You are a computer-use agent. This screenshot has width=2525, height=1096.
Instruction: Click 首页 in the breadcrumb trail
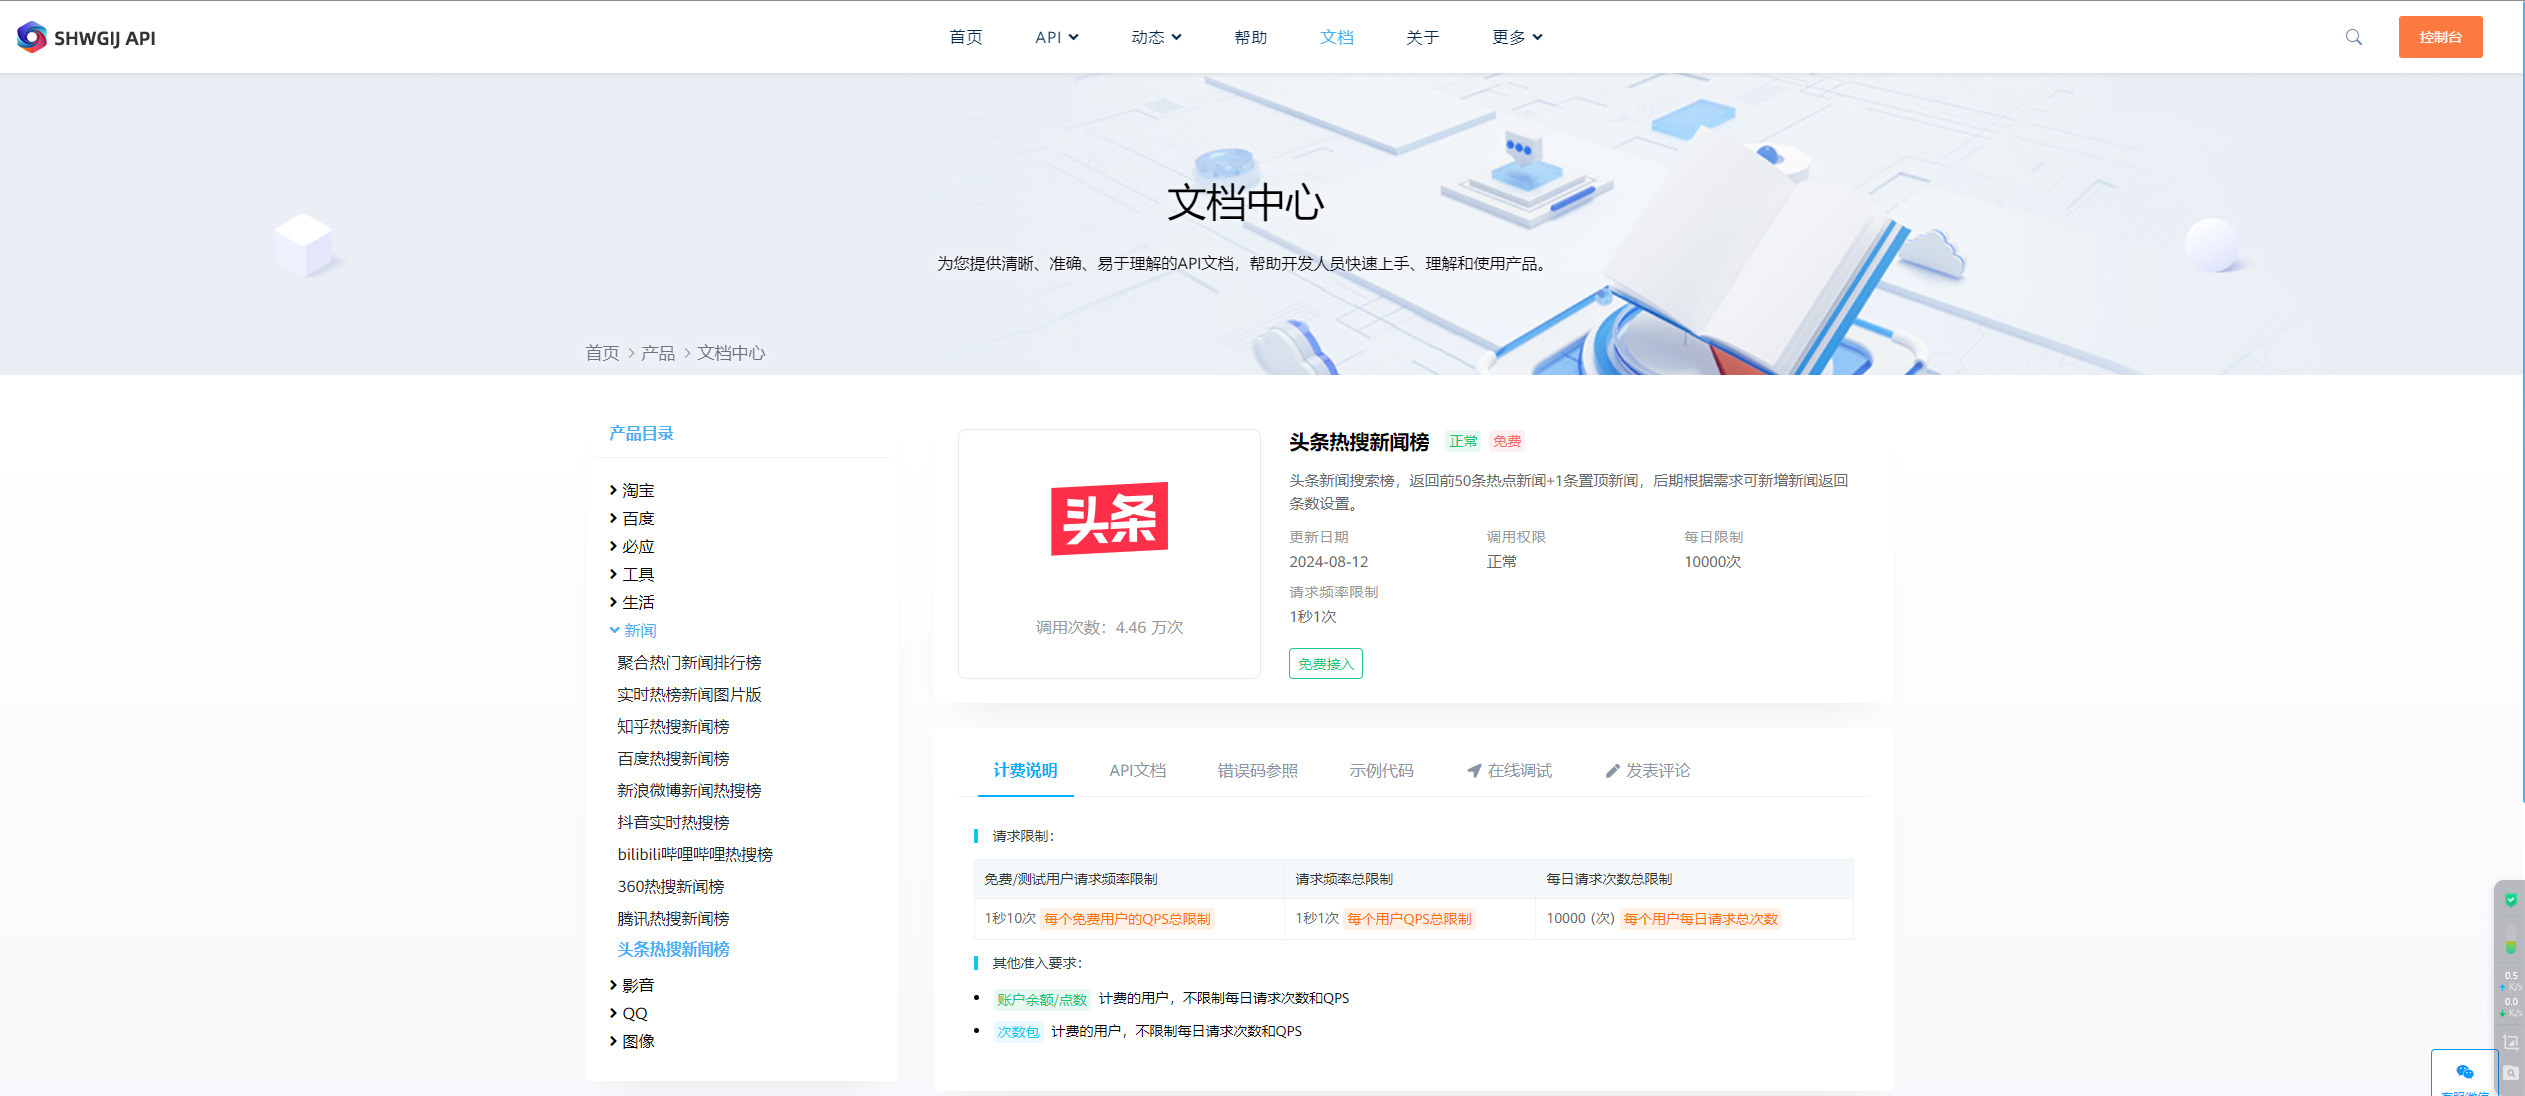[602, 353]
